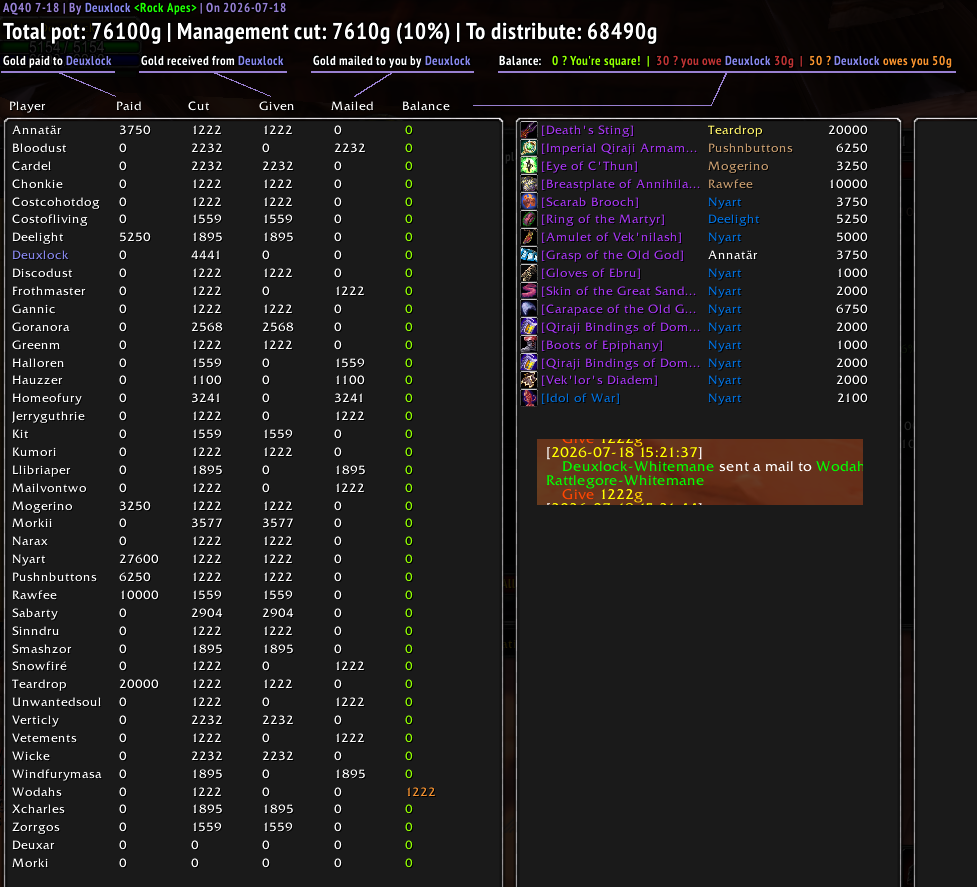Click the Ring of the Martyr icon
Screen dimensions: 977x887
(x=528, y=219)
